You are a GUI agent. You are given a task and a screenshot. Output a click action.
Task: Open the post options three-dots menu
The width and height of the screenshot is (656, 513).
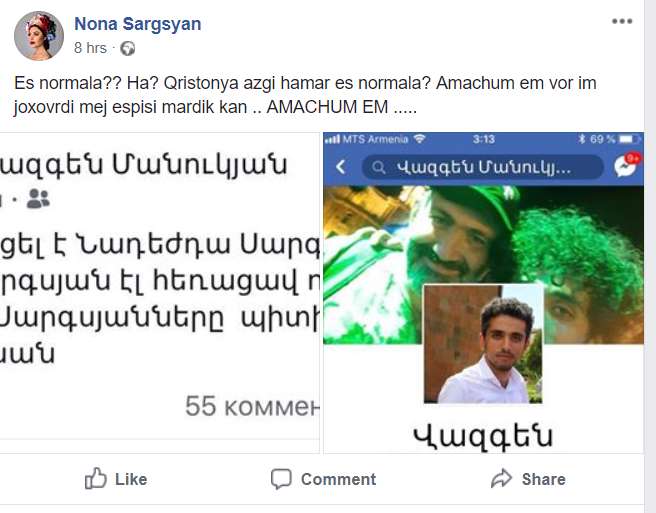coord(622,21)
